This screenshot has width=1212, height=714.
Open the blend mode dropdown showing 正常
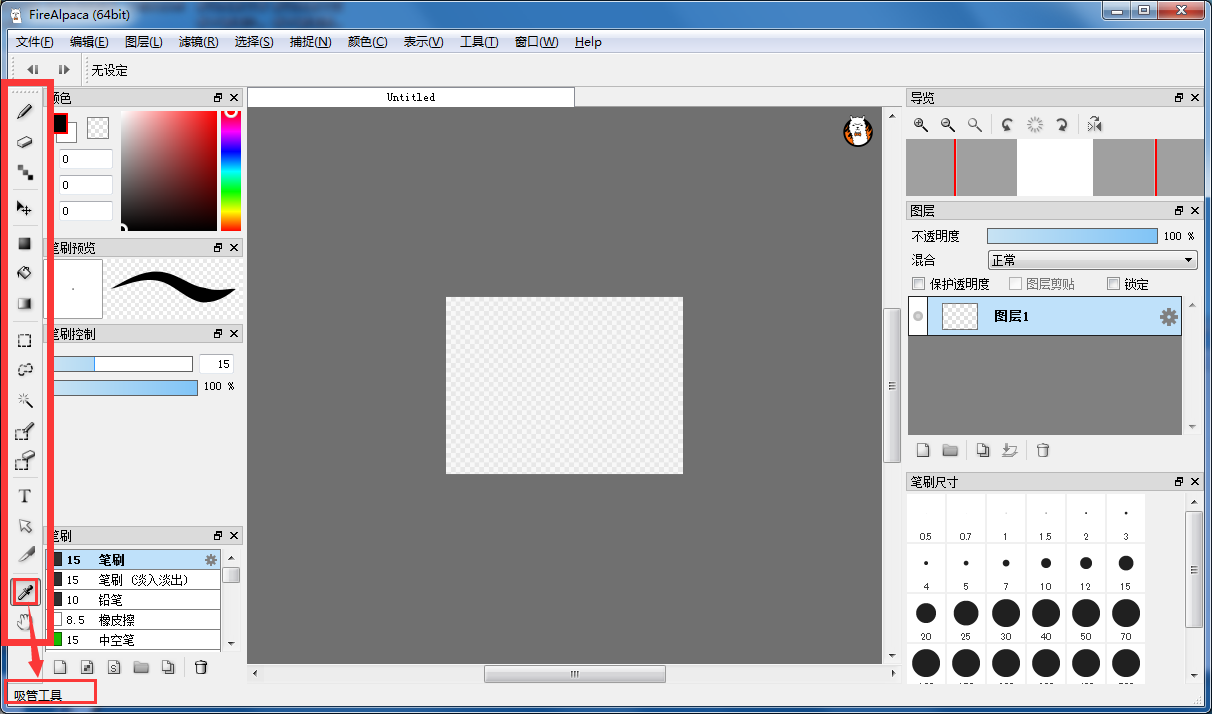click(x=1092, y=260)
